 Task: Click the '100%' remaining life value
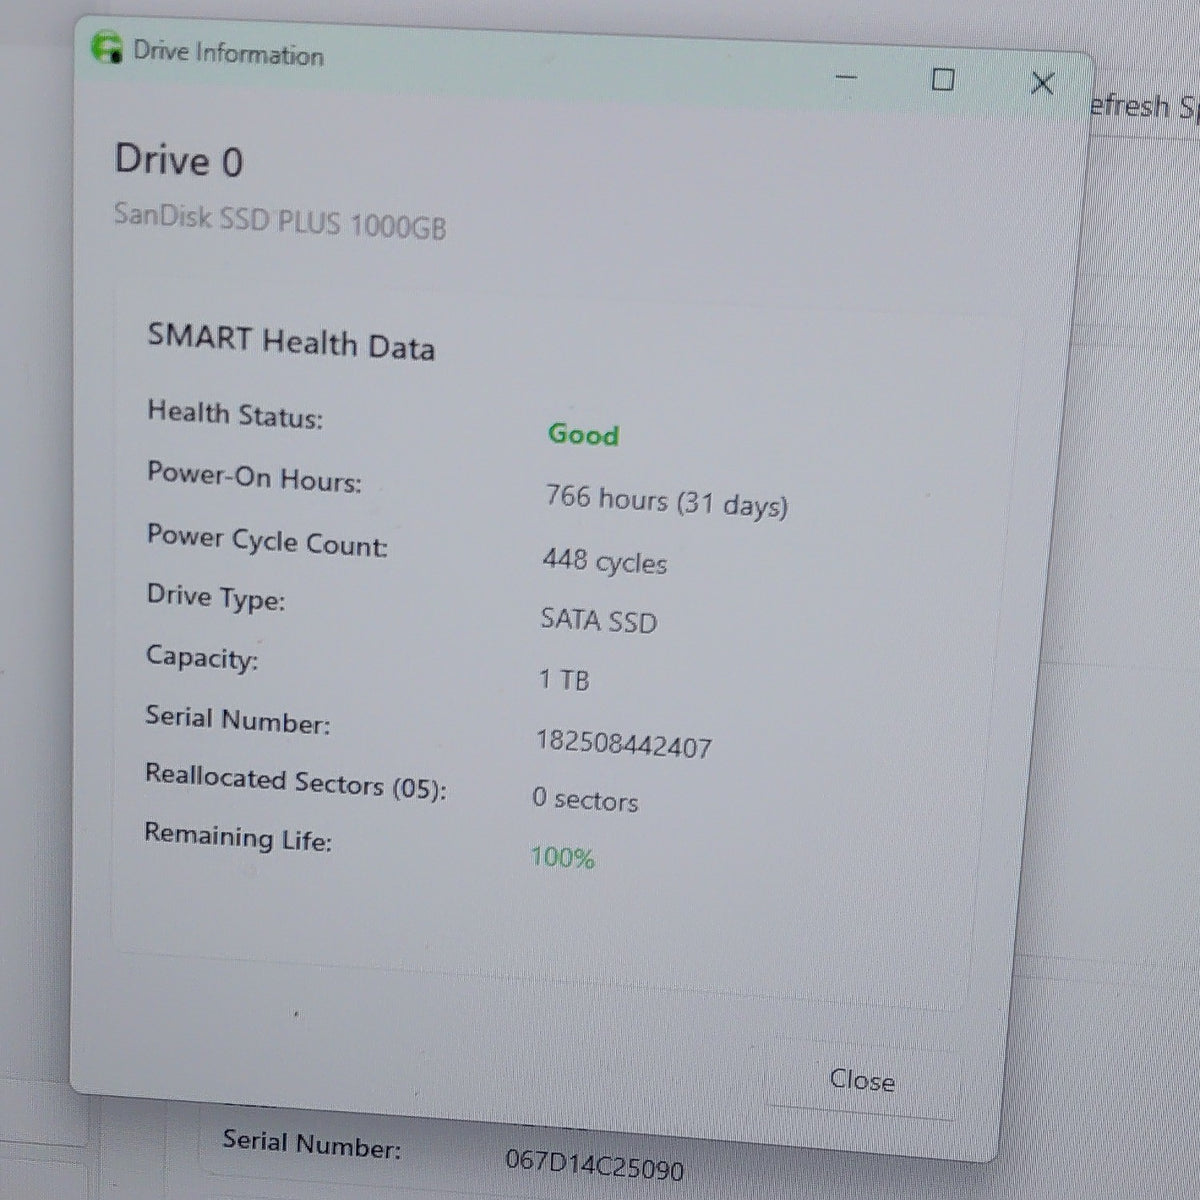click(x=562, y=857)
